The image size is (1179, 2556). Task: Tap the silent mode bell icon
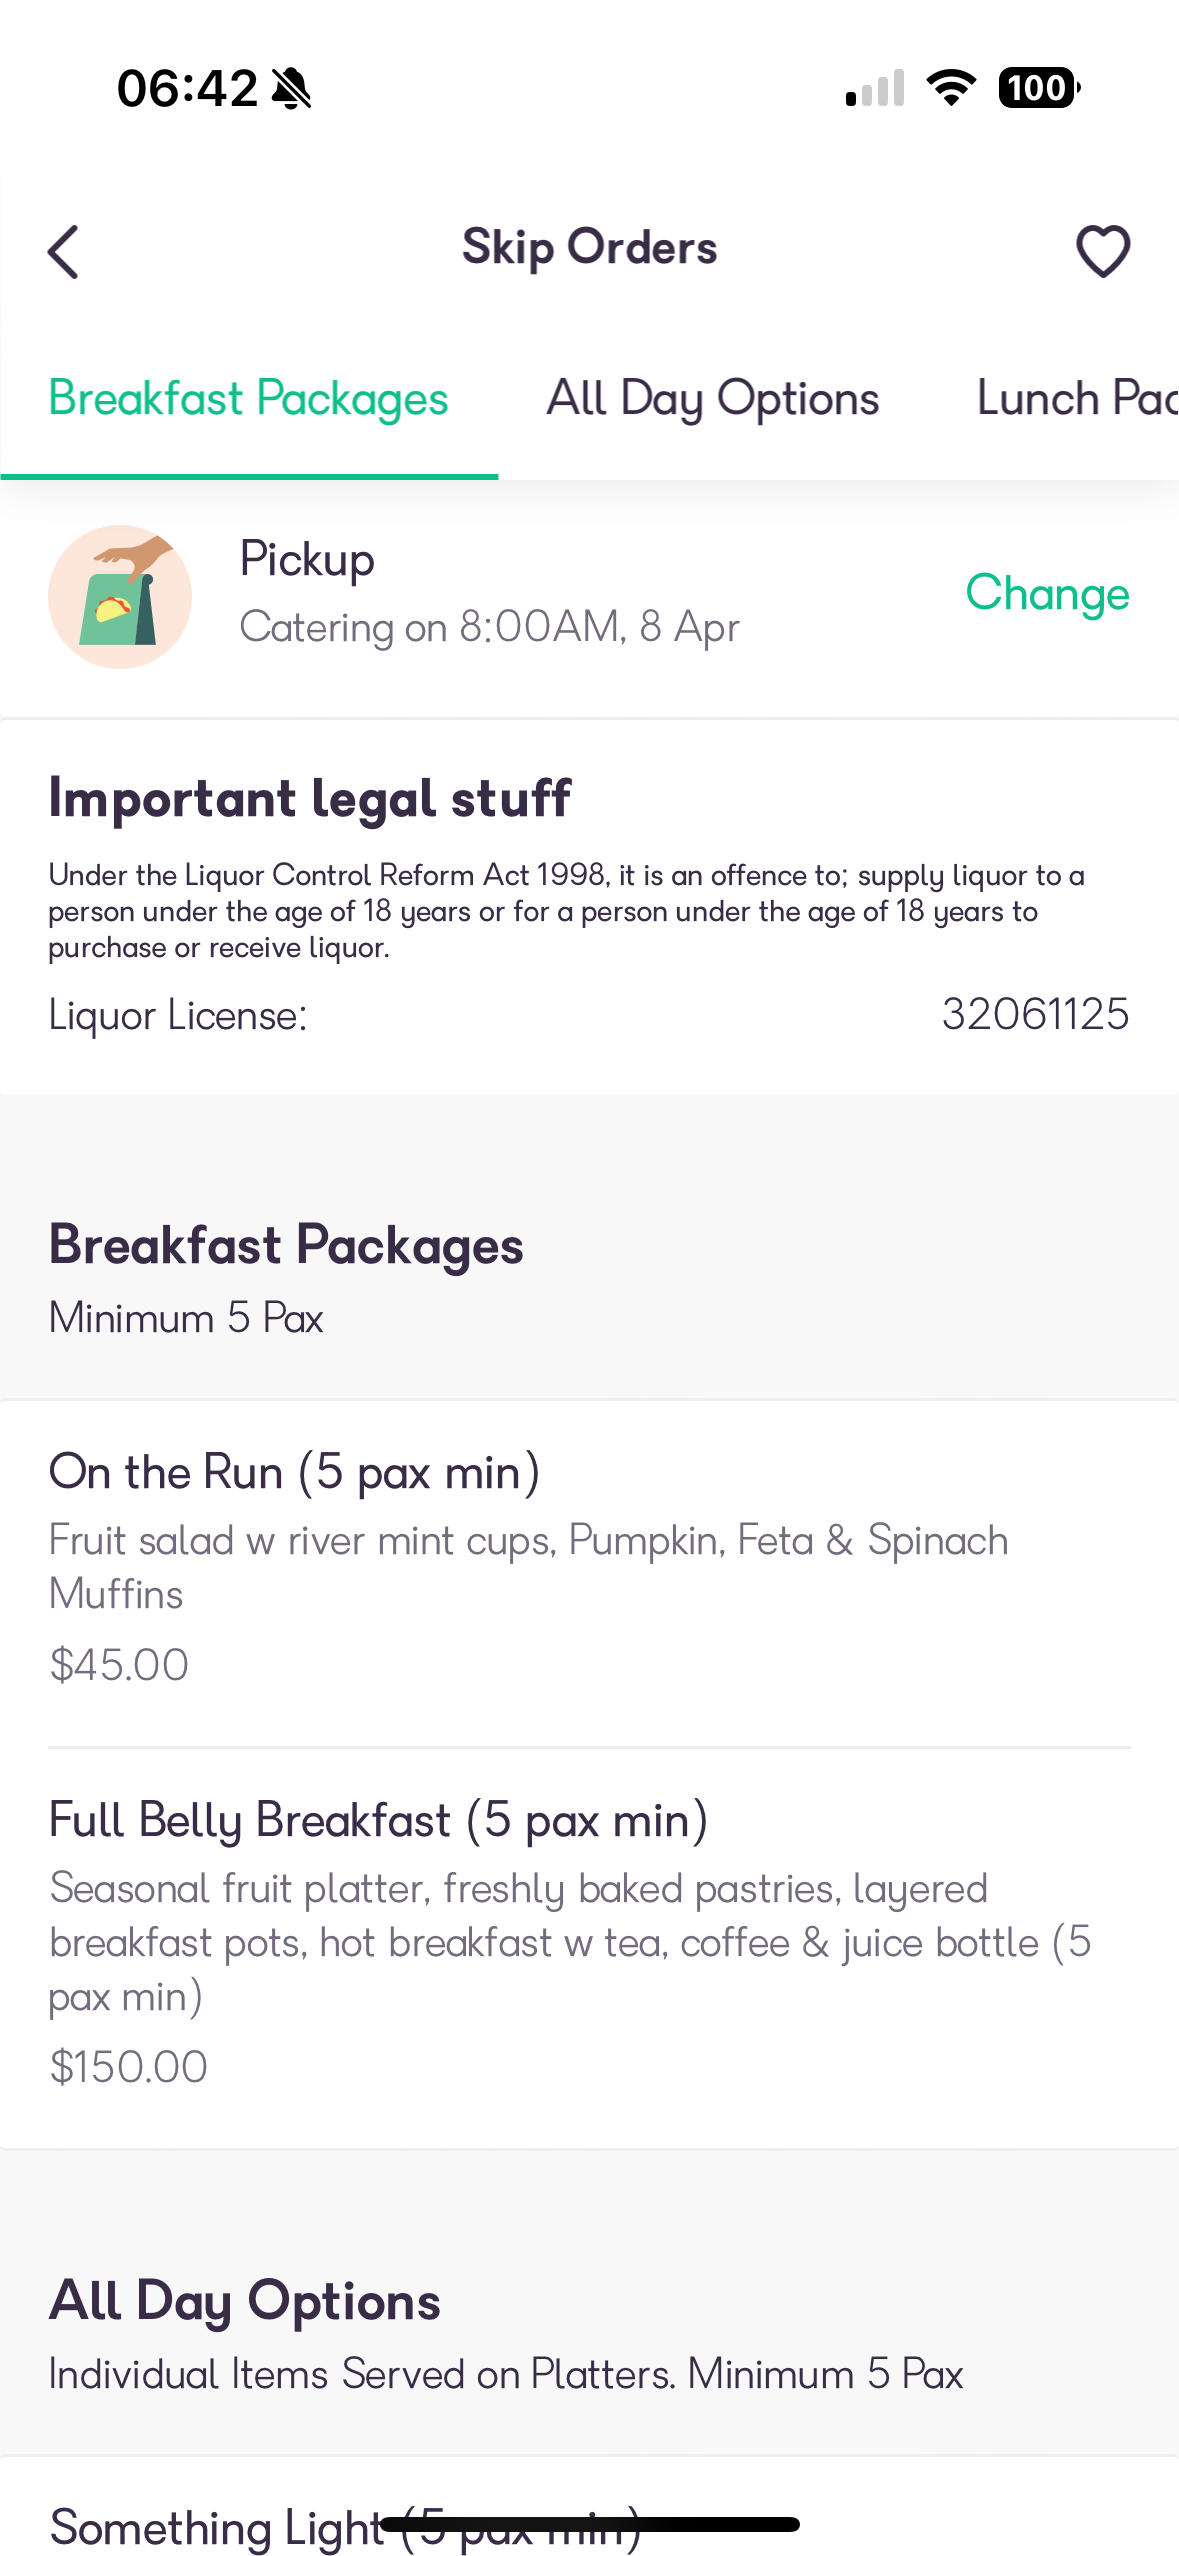(291, 88)
